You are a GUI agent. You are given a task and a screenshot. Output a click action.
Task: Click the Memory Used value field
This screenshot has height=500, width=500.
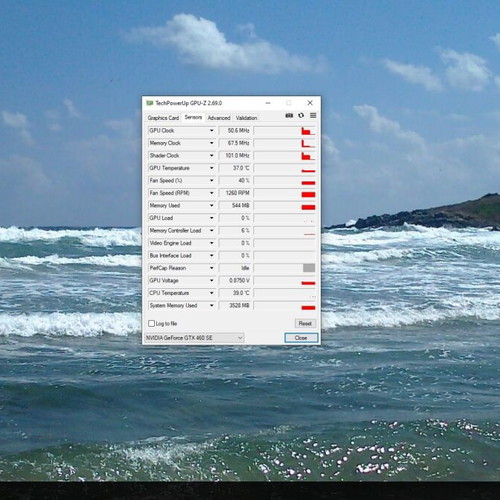[235, 206]
